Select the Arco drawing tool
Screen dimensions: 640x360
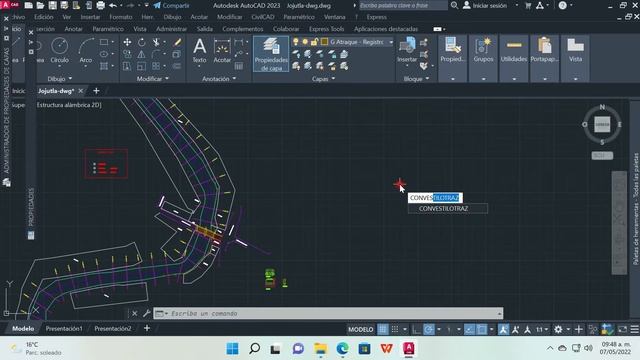[x=86, y=50]
